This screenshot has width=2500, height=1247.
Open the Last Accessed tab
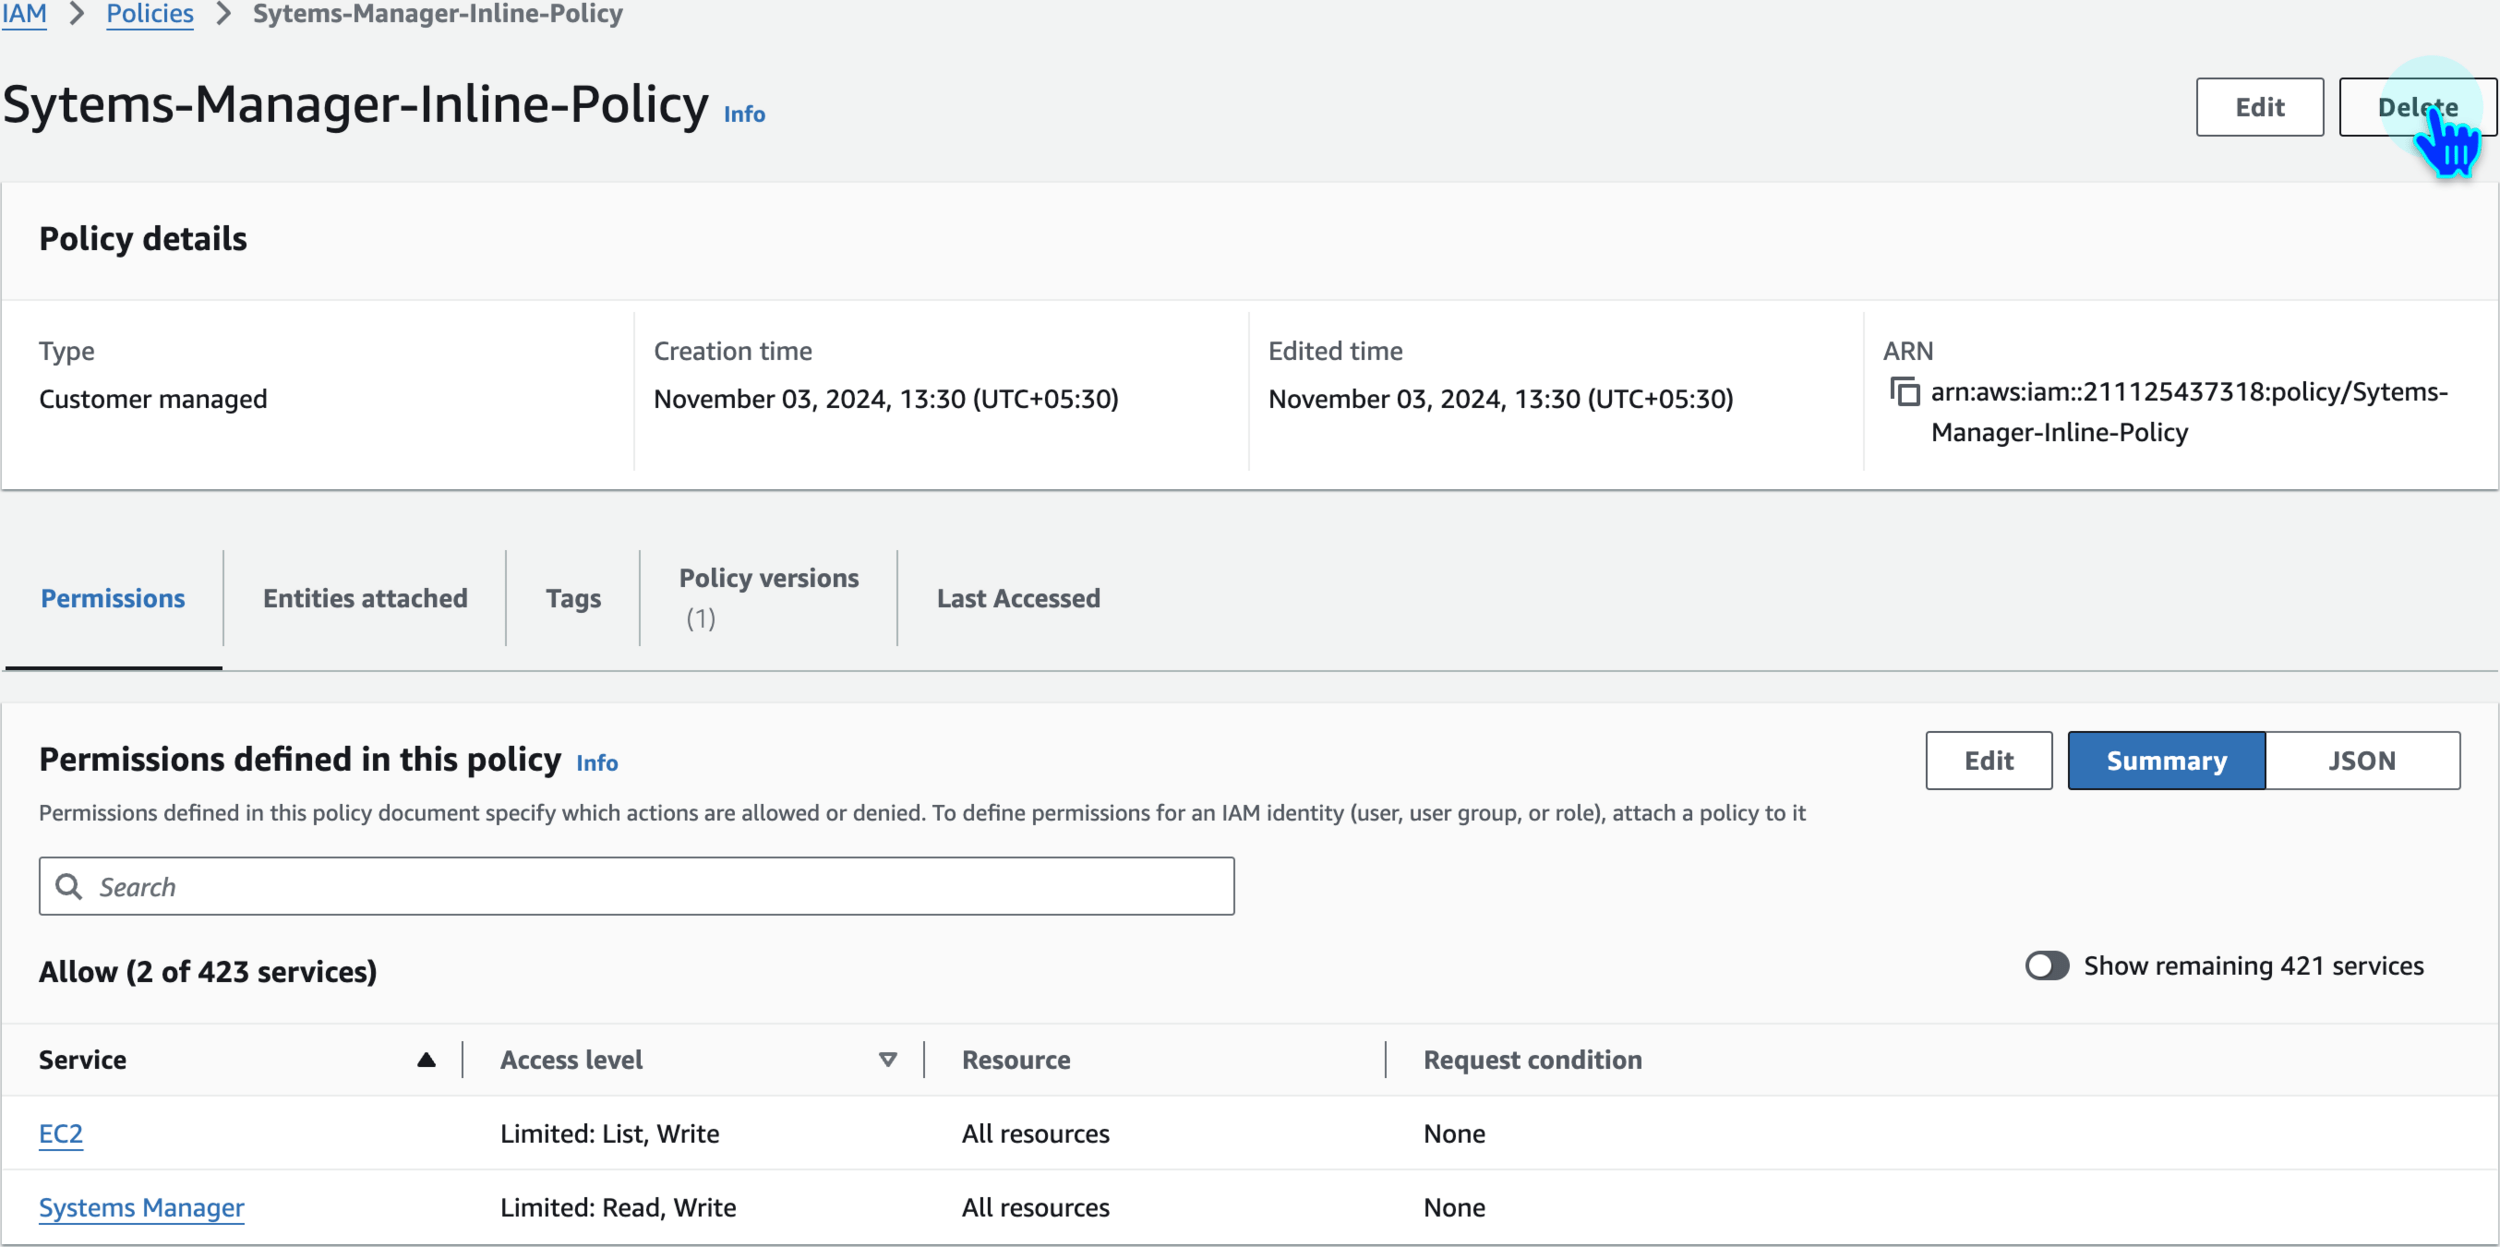click(x=1018, y=598)
